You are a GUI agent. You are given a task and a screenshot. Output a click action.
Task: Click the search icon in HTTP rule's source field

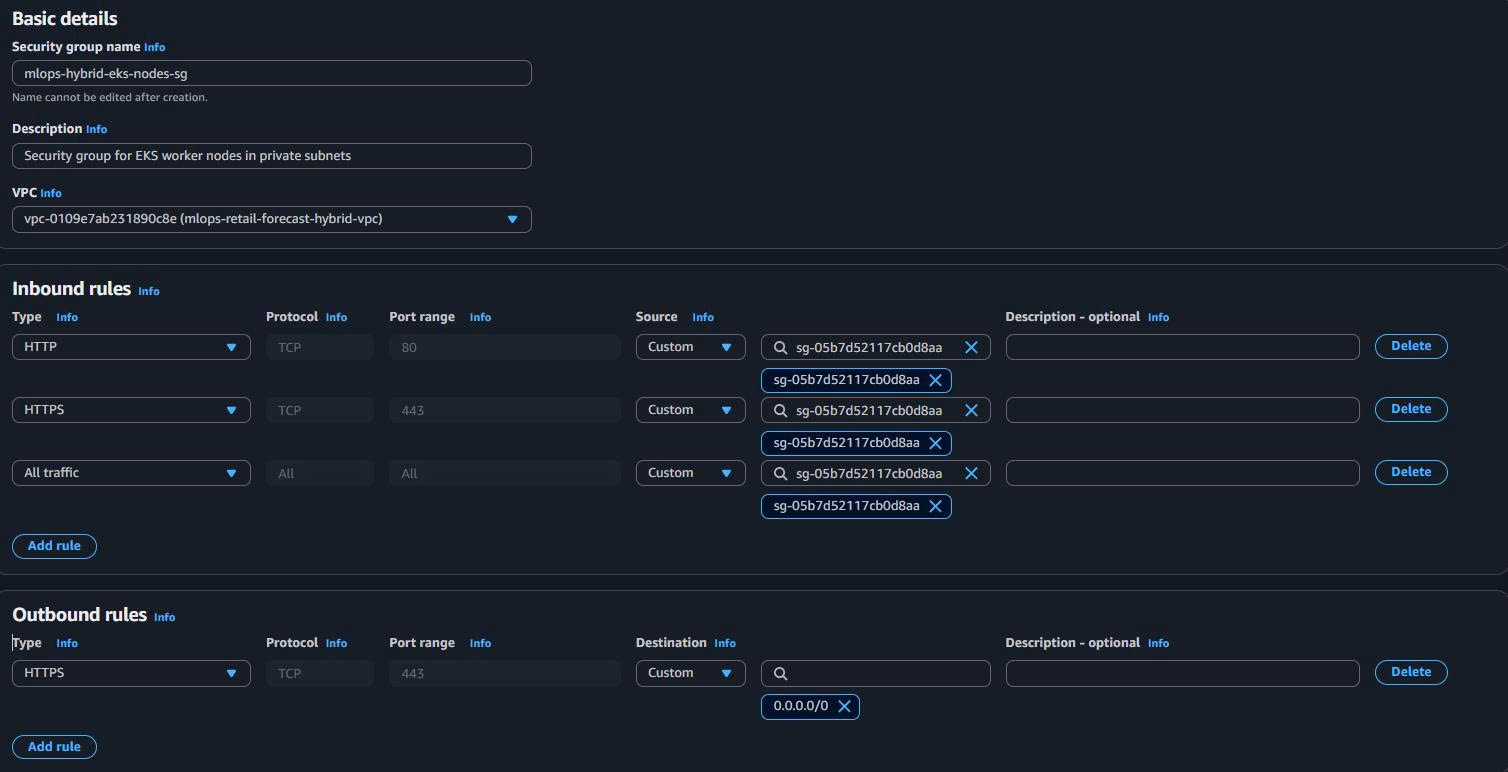780,347
